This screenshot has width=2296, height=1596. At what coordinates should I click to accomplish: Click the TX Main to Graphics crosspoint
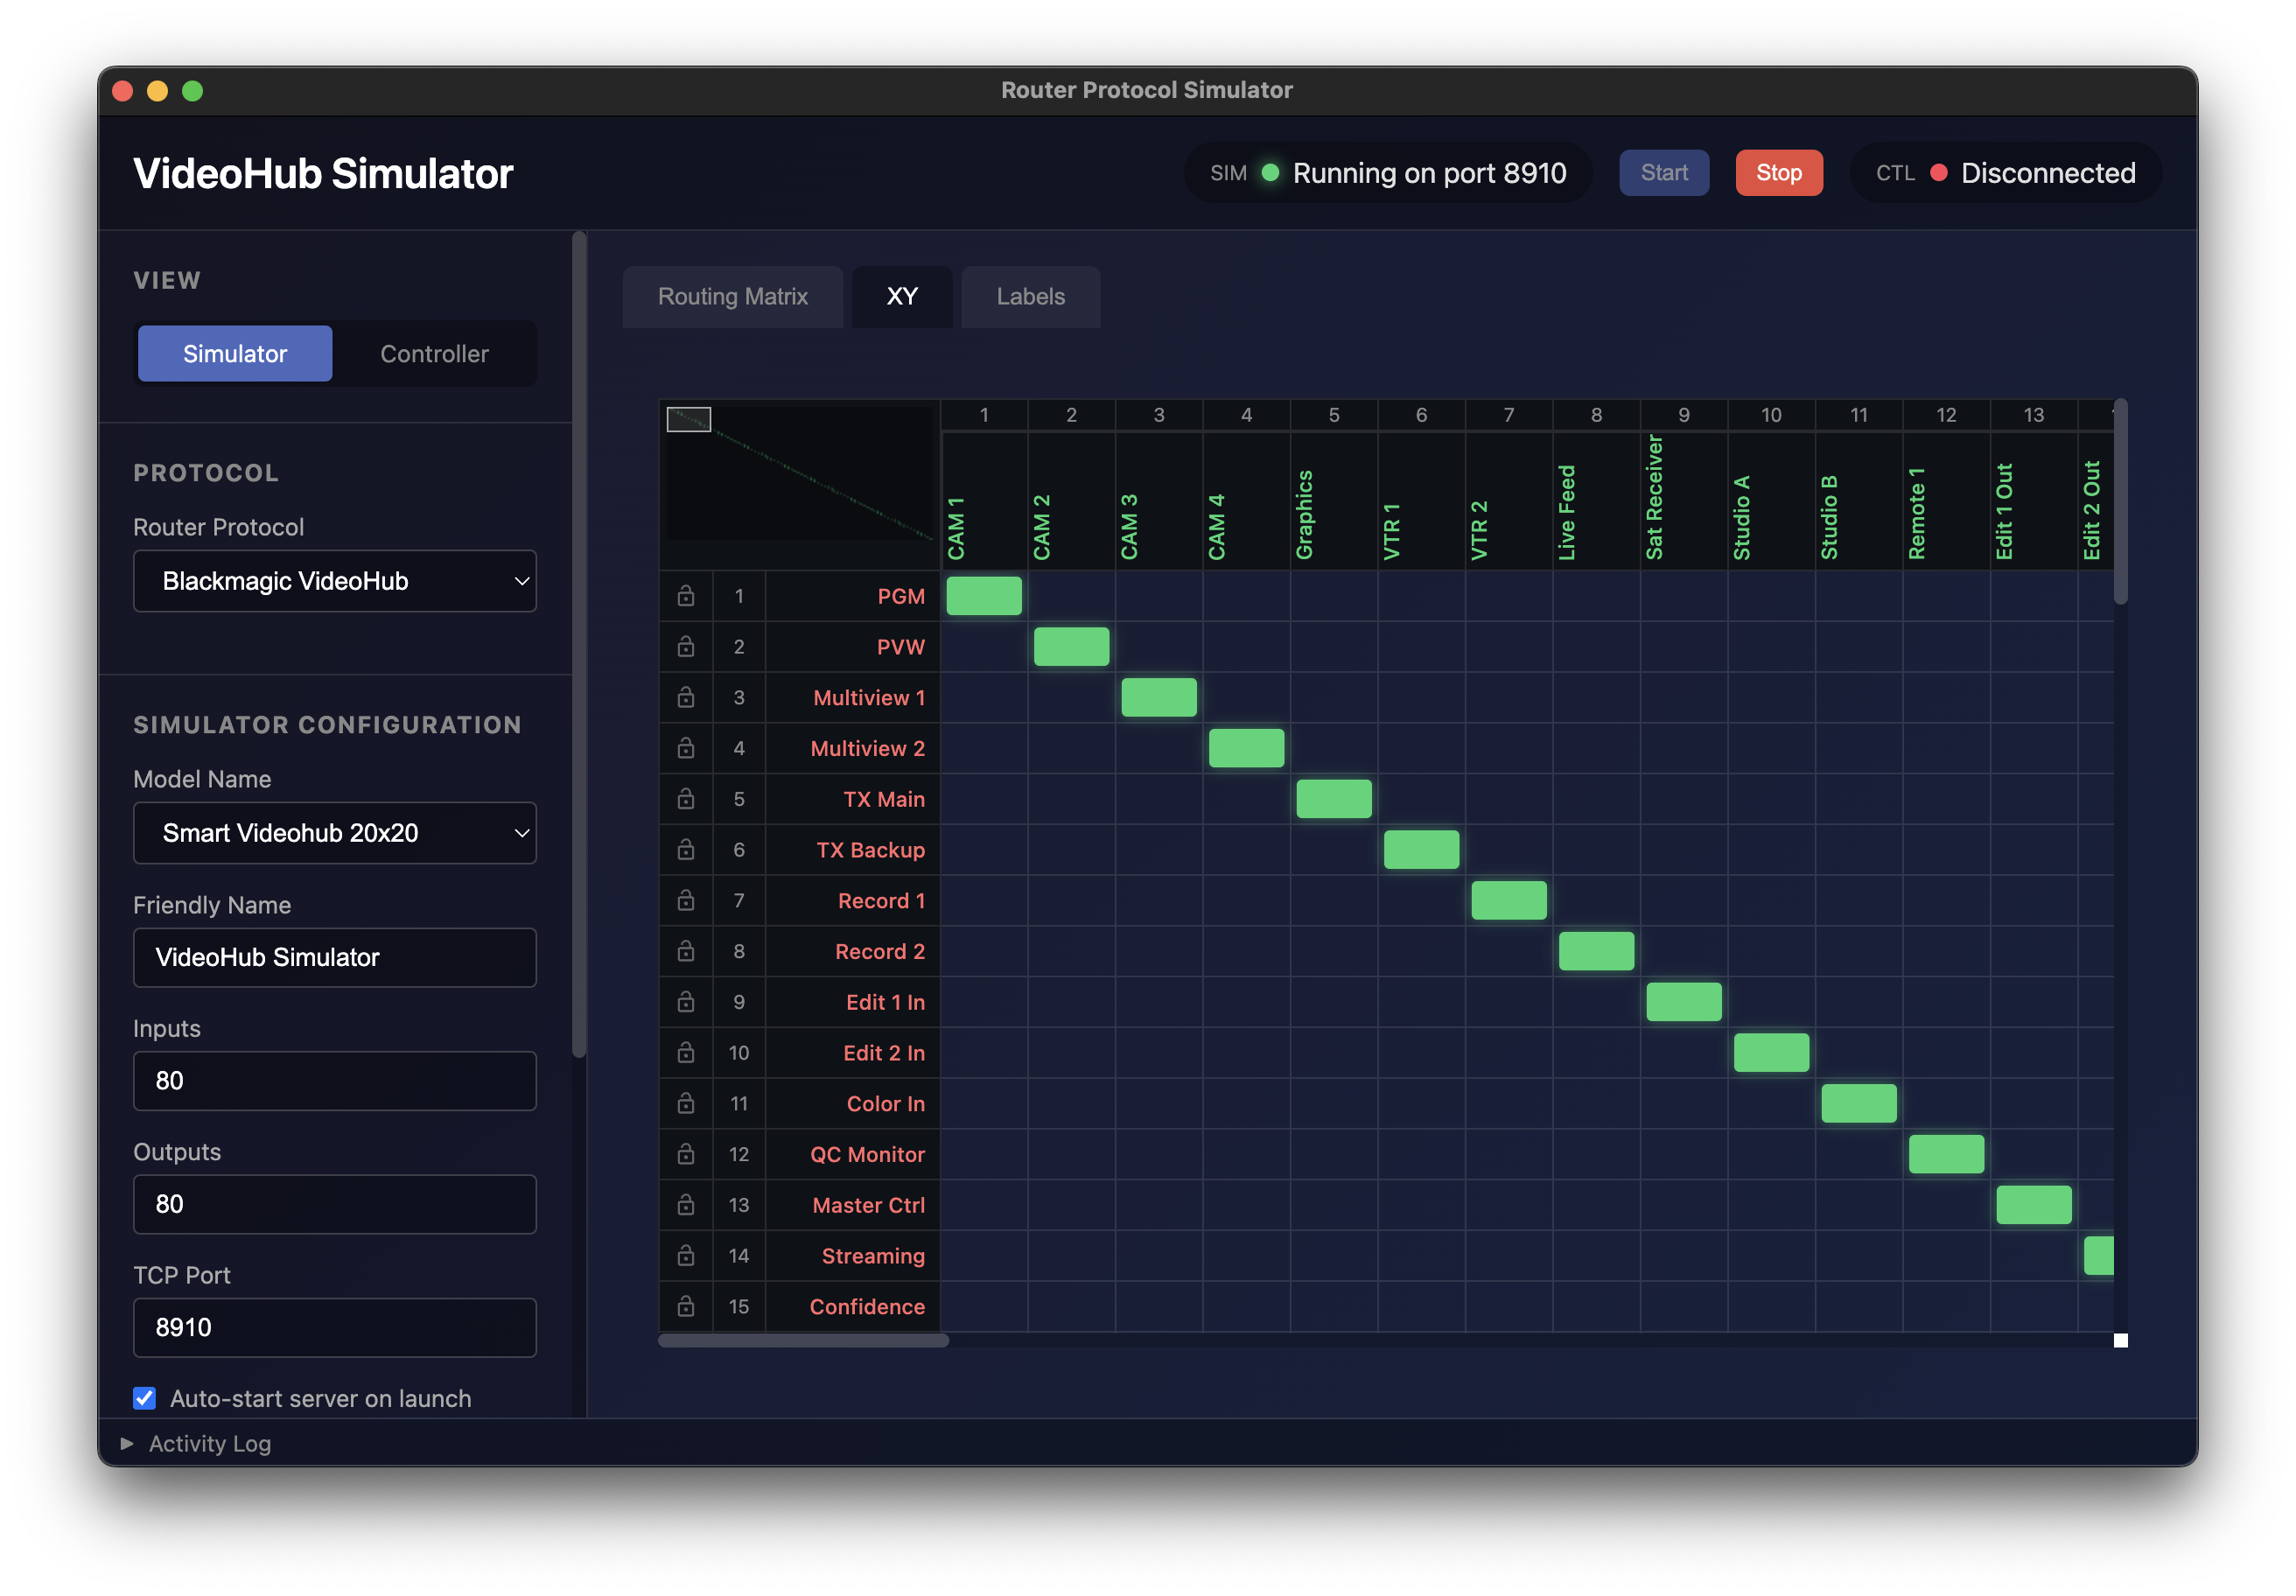pyautogui.click(x=1334, y=799)
